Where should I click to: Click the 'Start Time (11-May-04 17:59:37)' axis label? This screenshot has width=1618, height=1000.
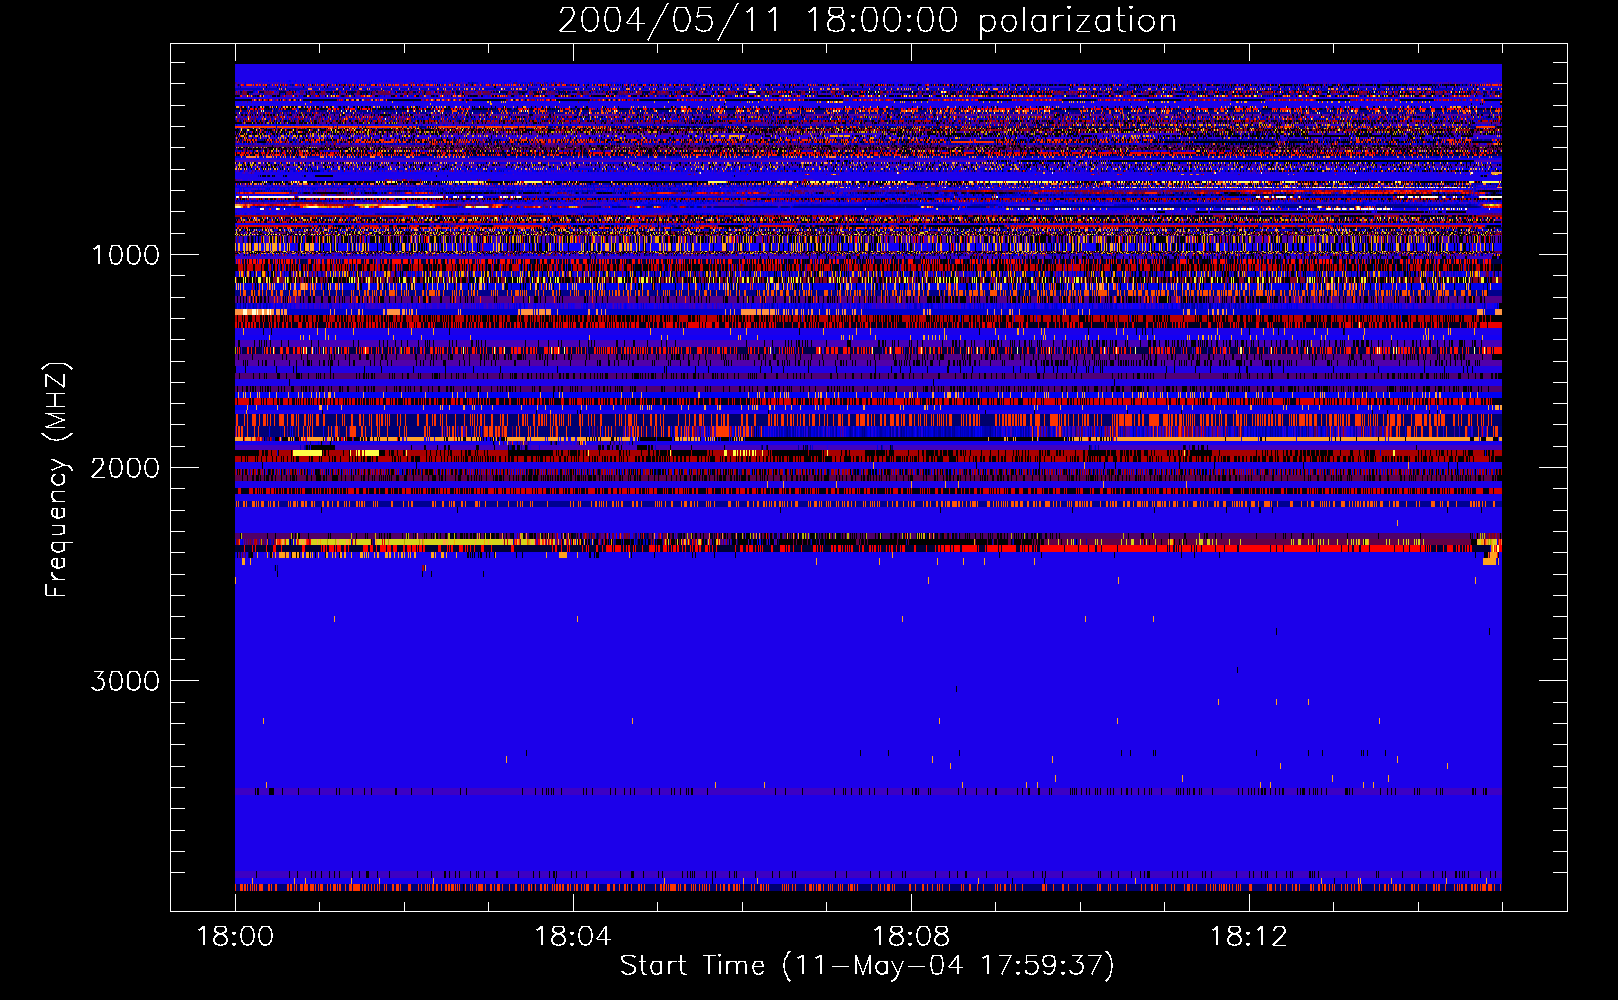(867, 966)
